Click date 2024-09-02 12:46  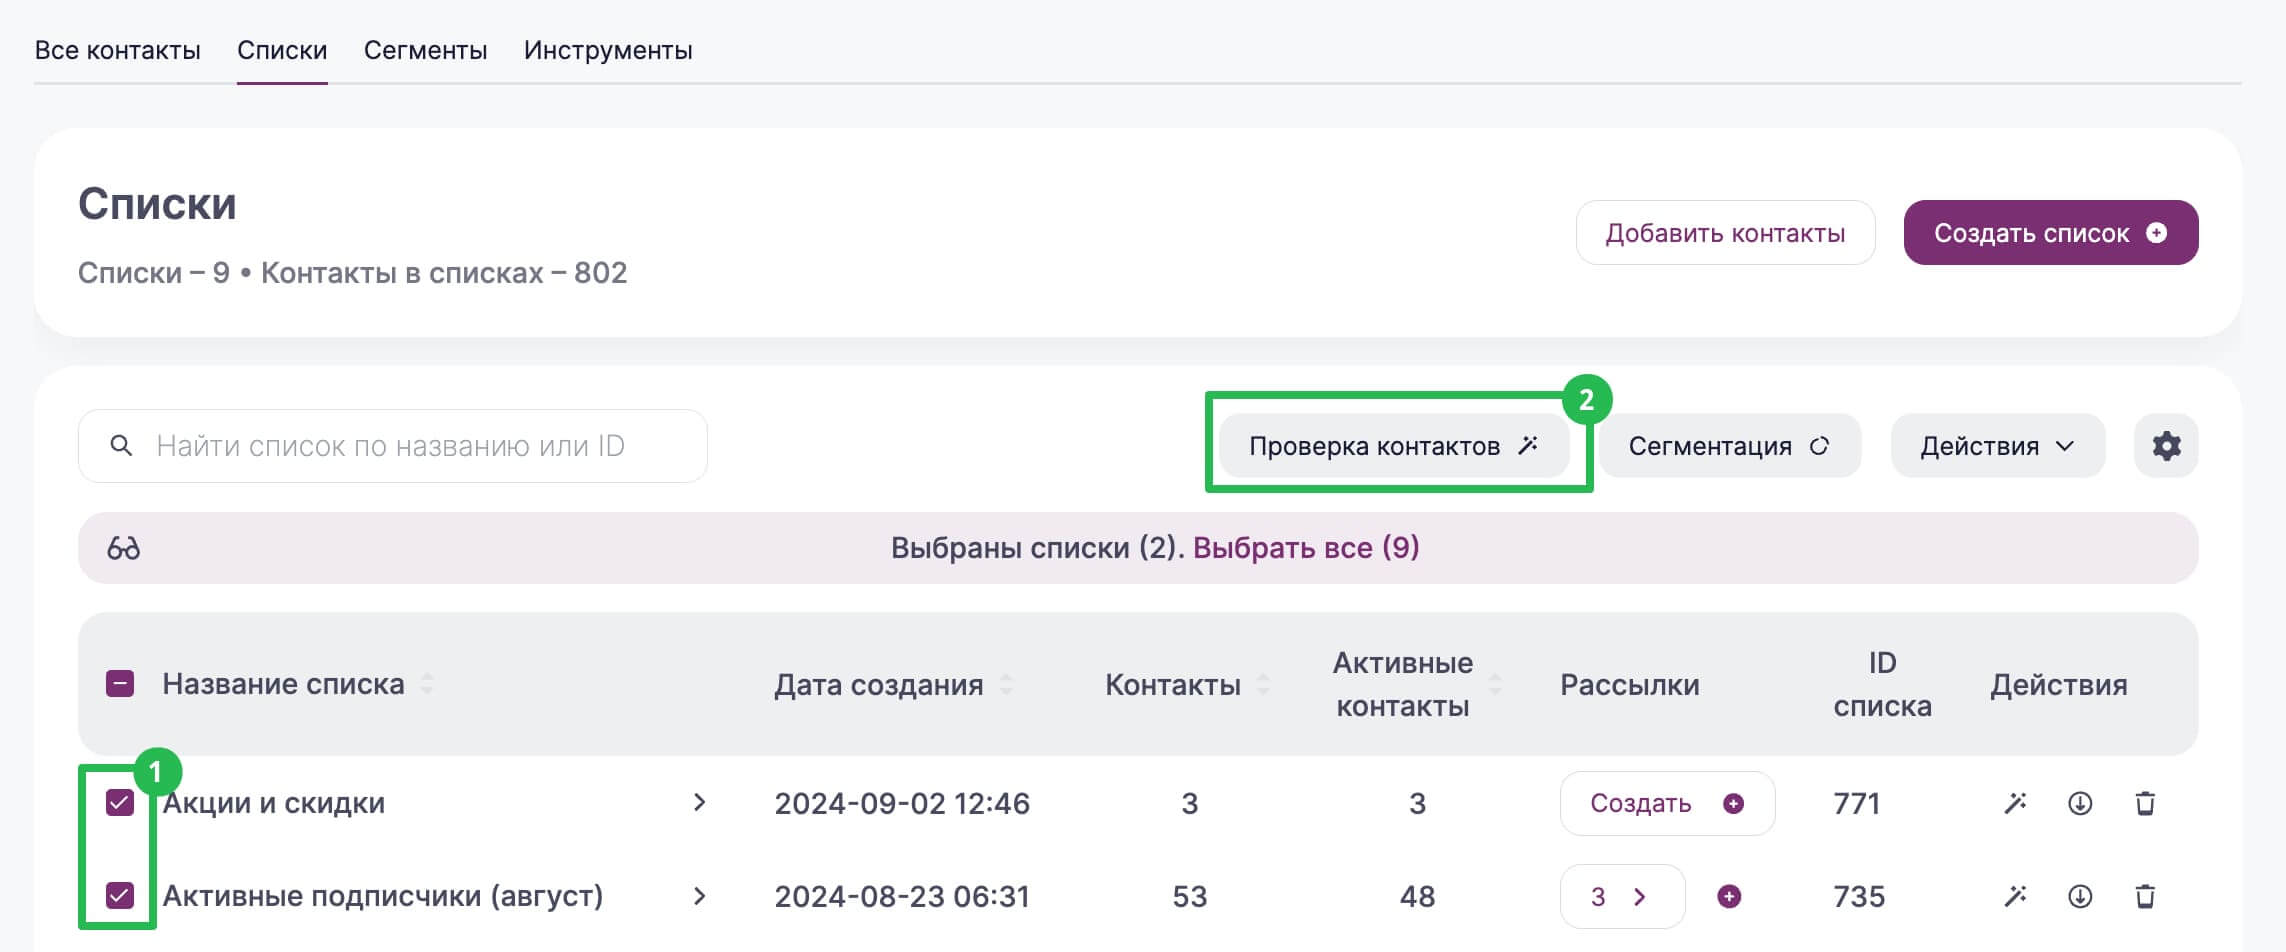(901, 803)
